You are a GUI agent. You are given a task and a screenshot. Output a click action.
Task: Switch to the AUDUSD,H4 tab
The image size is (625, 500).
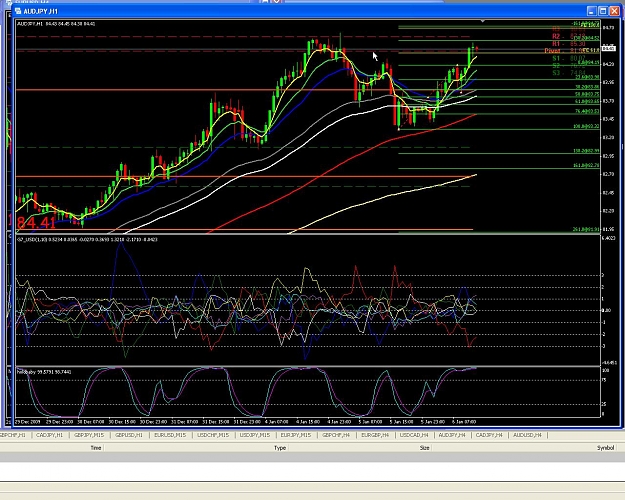pyautogui.click(x=527, y=435)
